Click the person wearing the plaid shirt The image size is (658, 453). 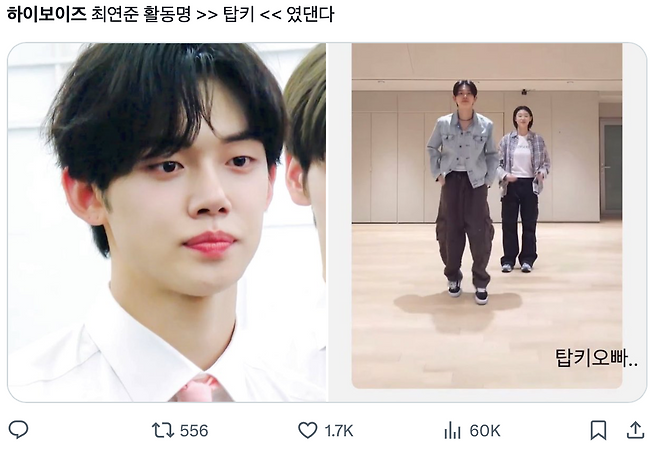click(x=522, y=189)
